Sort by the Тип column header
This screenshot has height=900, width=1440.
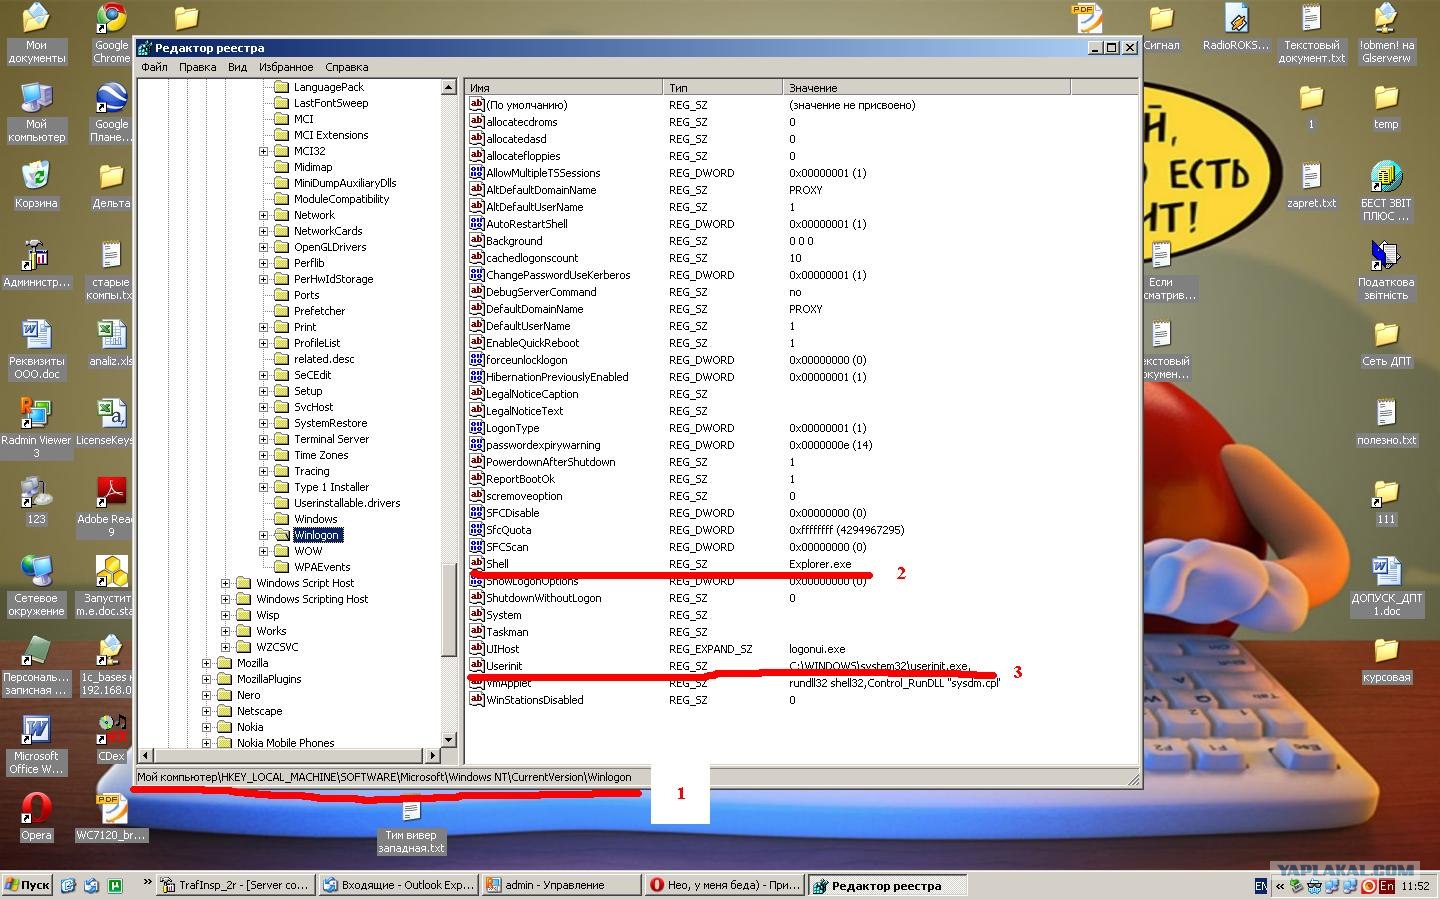click(722, 88)
